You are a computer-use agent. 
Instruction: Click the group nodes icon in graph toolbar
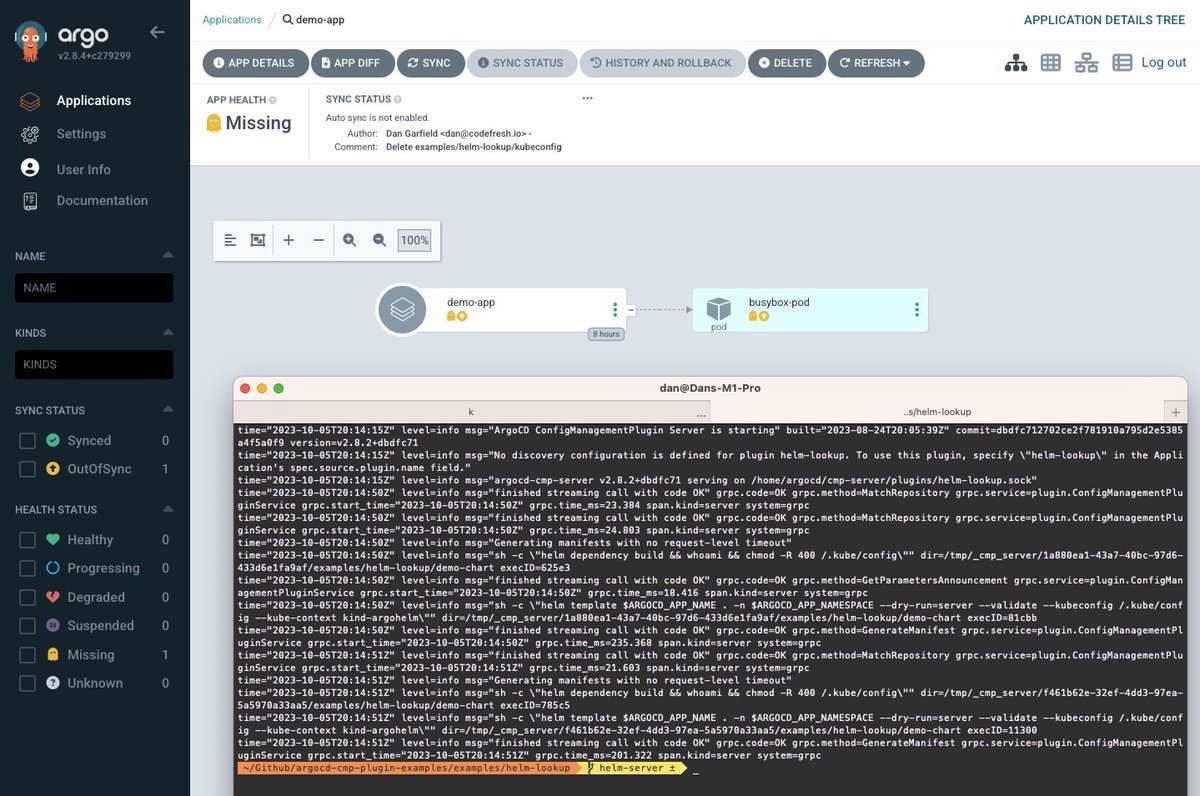[x=258, y=240]
